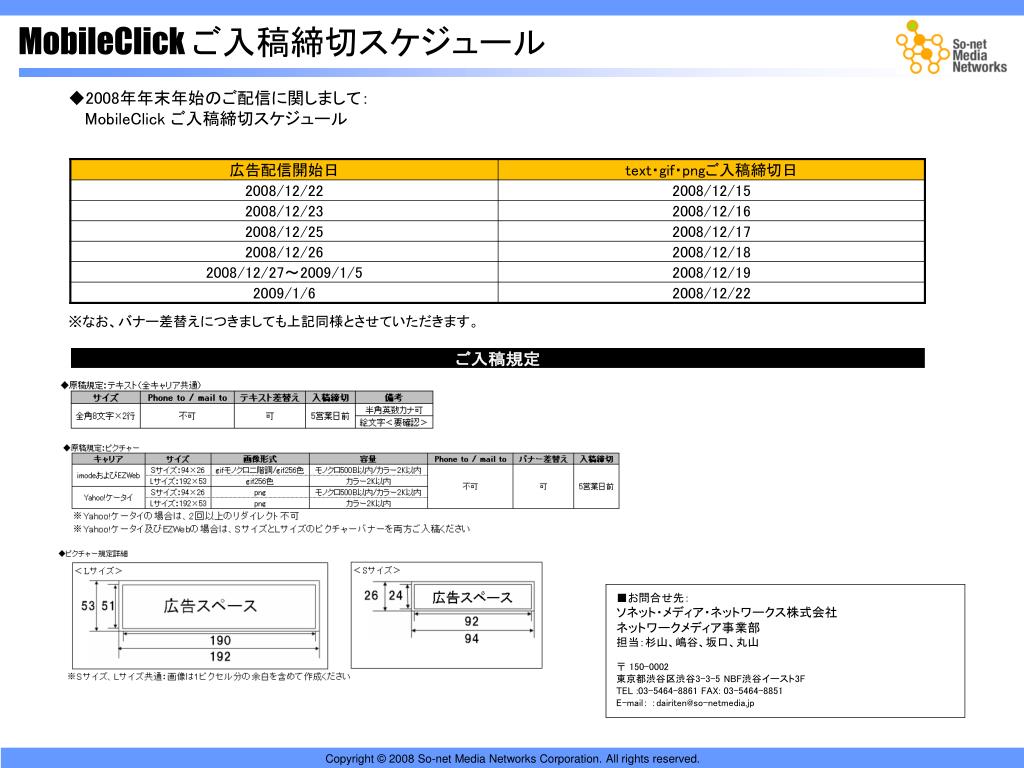Click the copyright footer text
Image resolution: width=1024 pixels, height=768 pixels.
point(512,759)
